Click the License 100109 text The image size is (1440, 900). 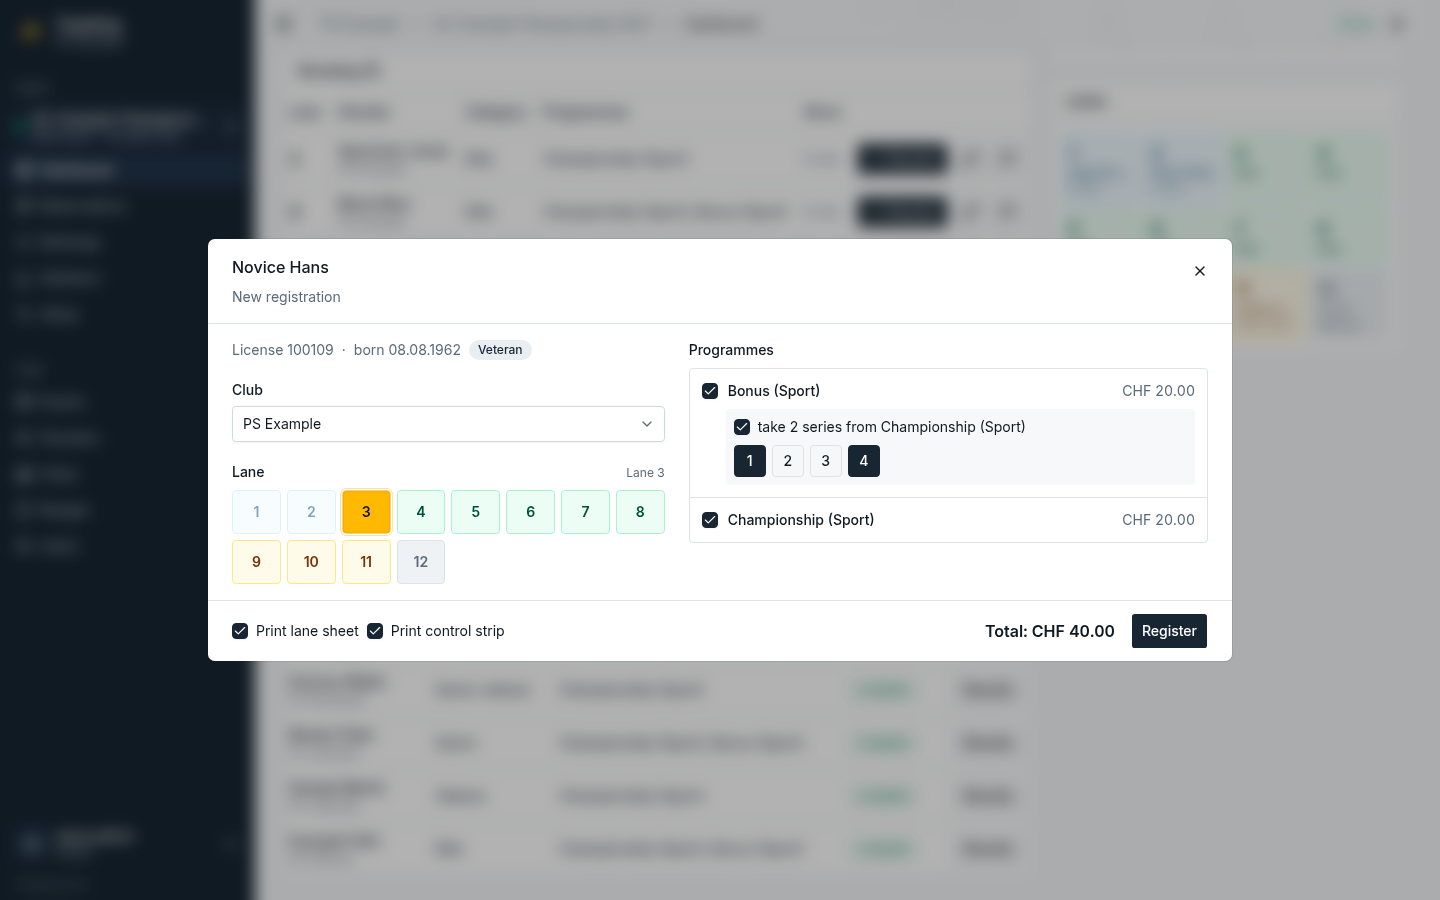(x=283, y=350)
